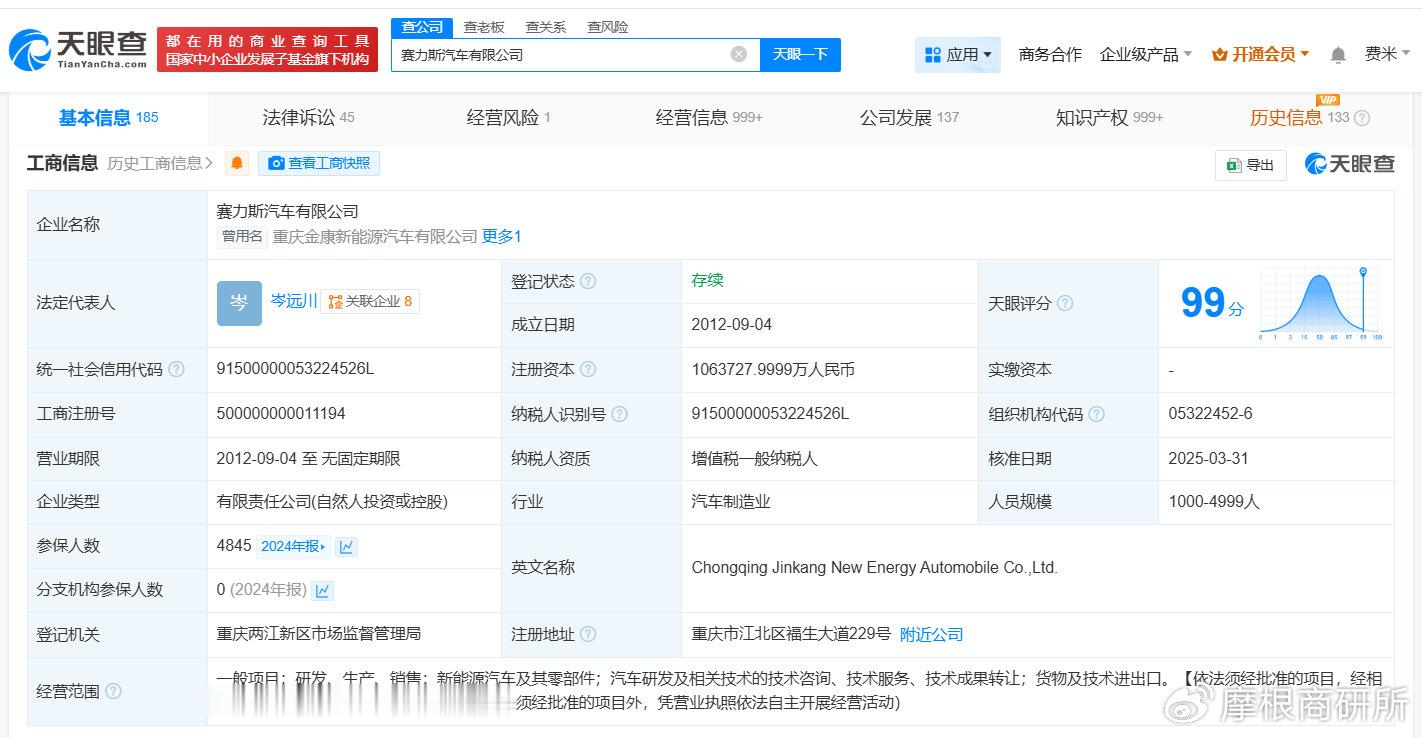1422x738 pixels.
Task: Click the 查看工商快照 button
Action: (319, 163)
